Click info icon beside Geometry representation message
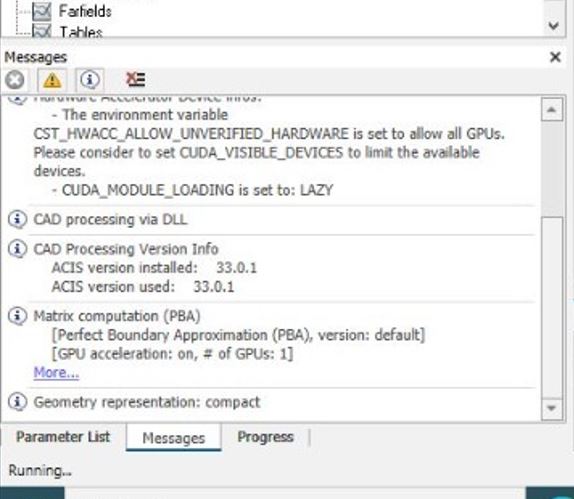574x499 pixels. (17, 402)
